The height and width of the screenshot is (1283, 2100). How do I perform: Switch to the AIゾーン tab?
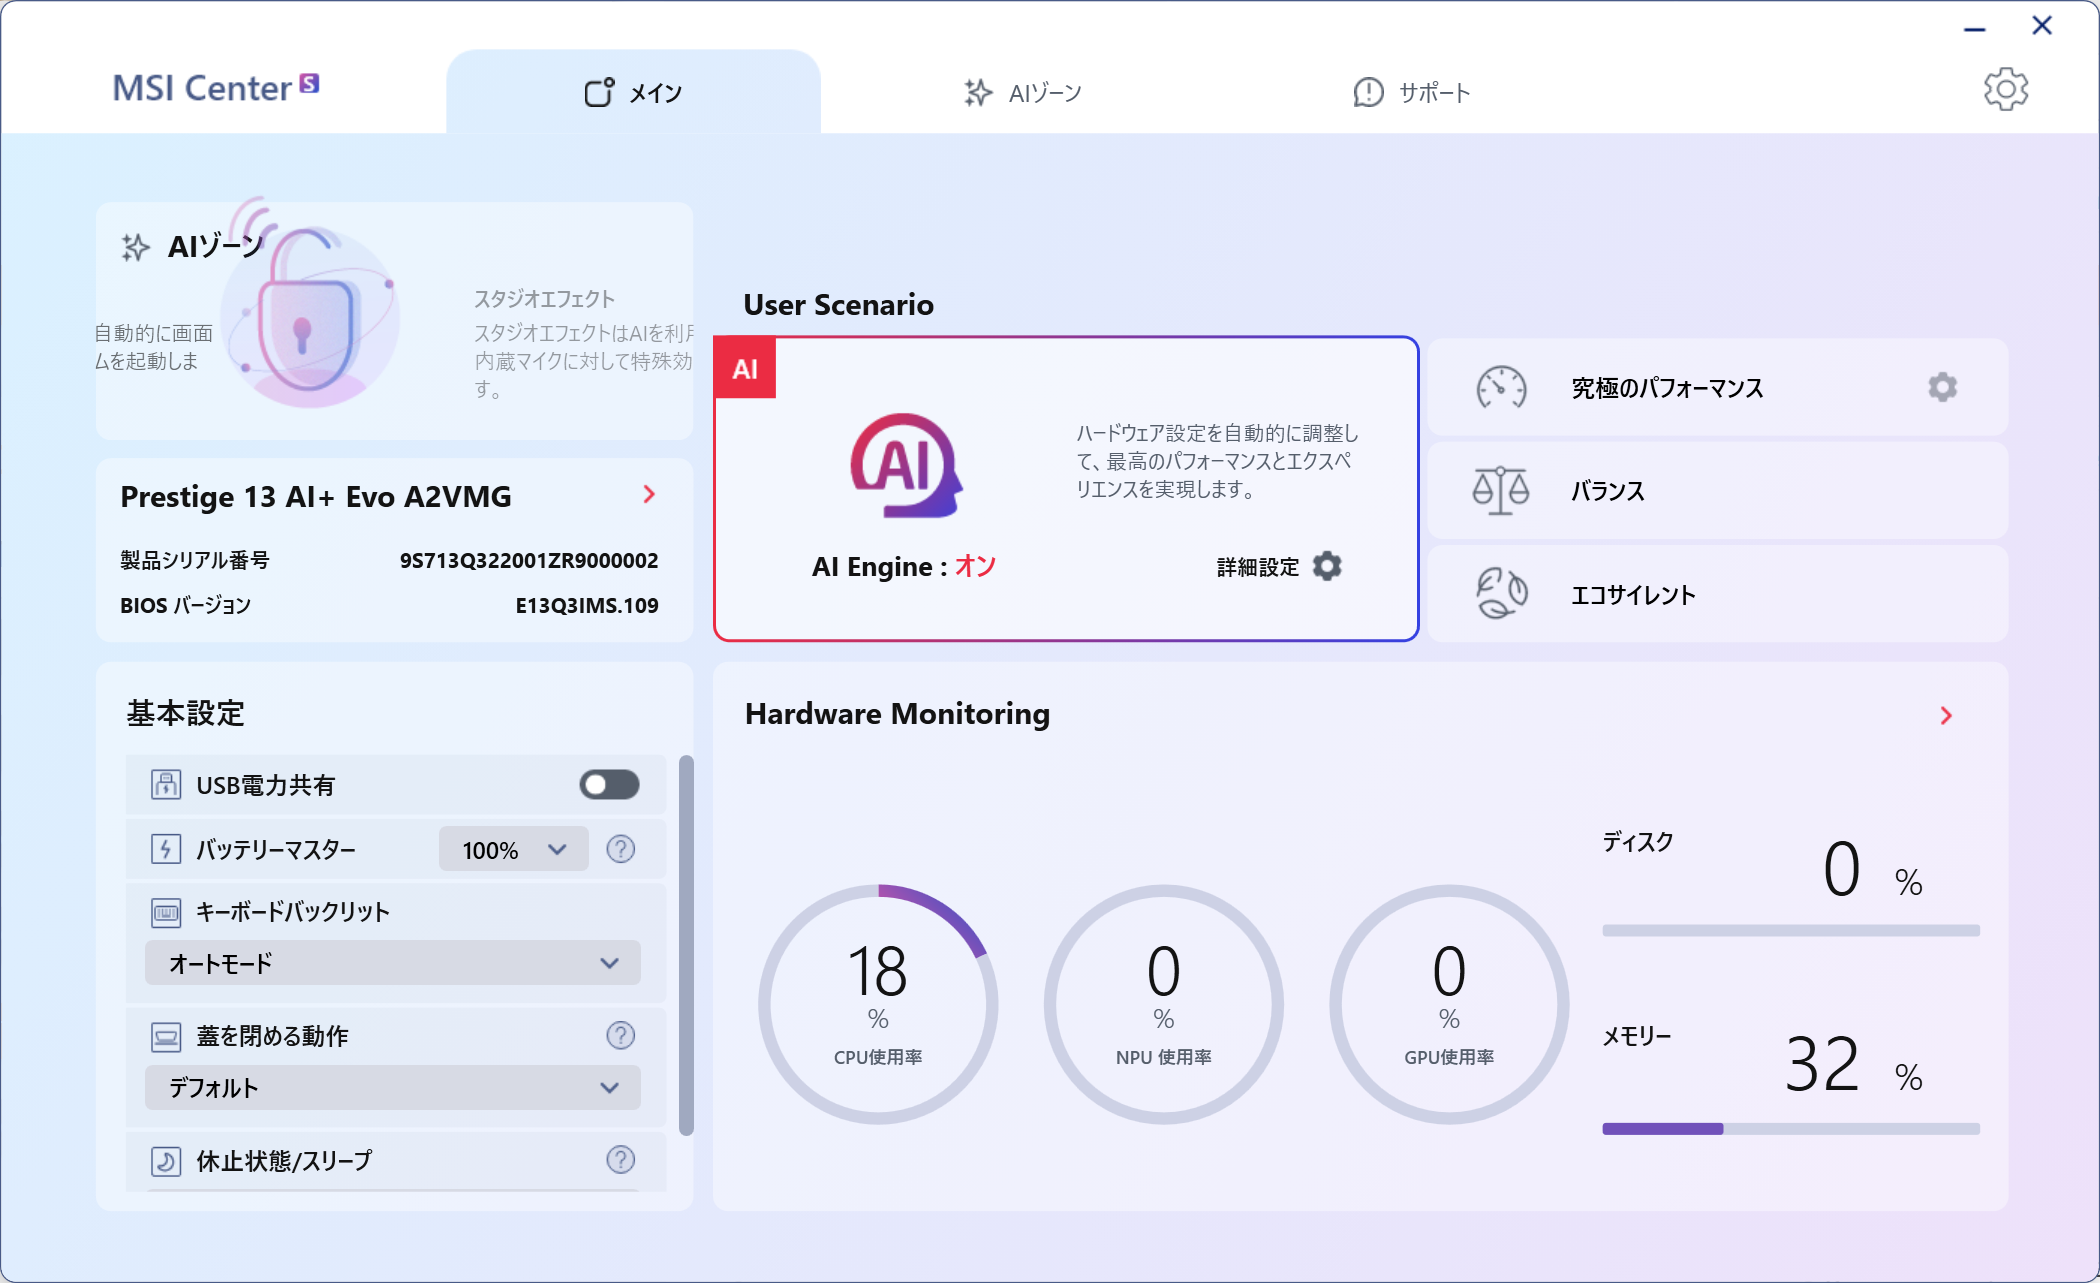point(1022,93)
